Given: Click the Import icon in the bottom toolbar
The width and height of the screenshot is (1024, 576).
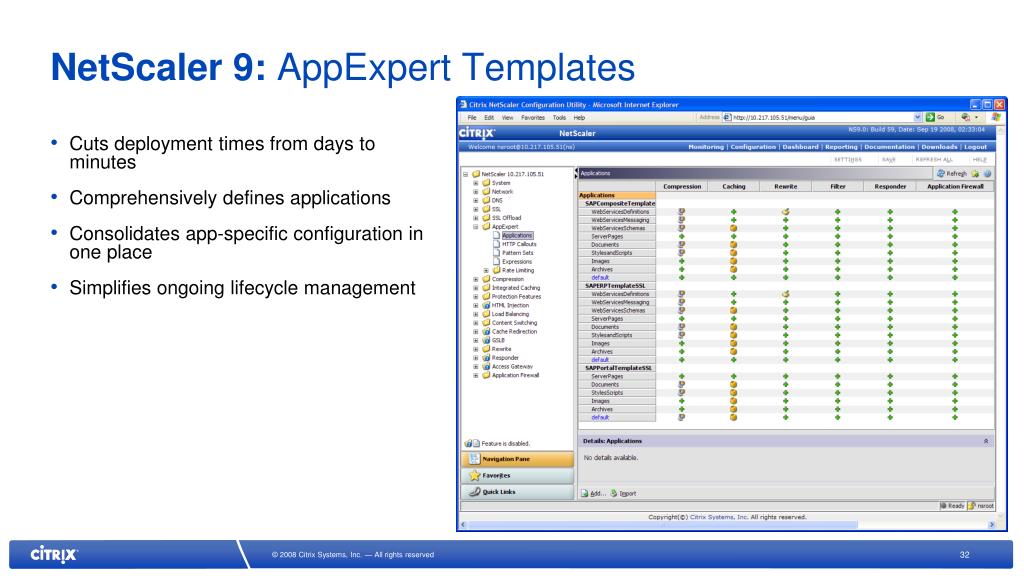Looking at the screenshot, I should coord(614,494).
